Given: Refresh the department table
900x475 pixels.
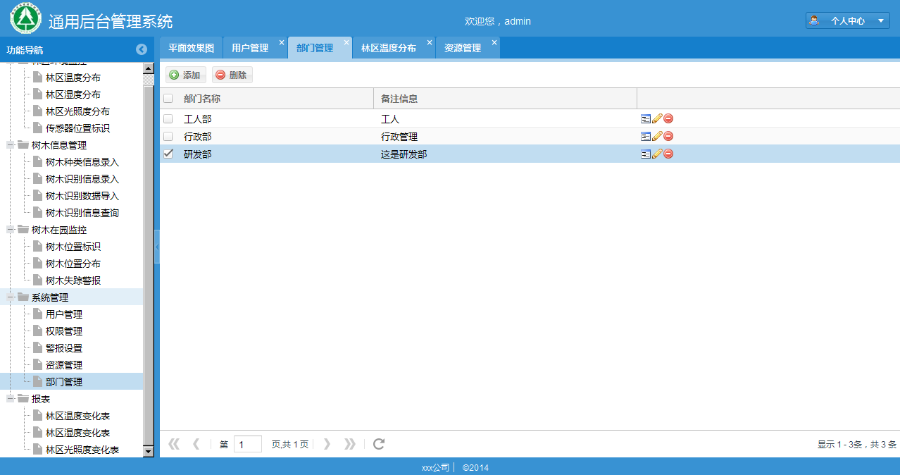Looking at the screenshot, I should tap(379, 444).
